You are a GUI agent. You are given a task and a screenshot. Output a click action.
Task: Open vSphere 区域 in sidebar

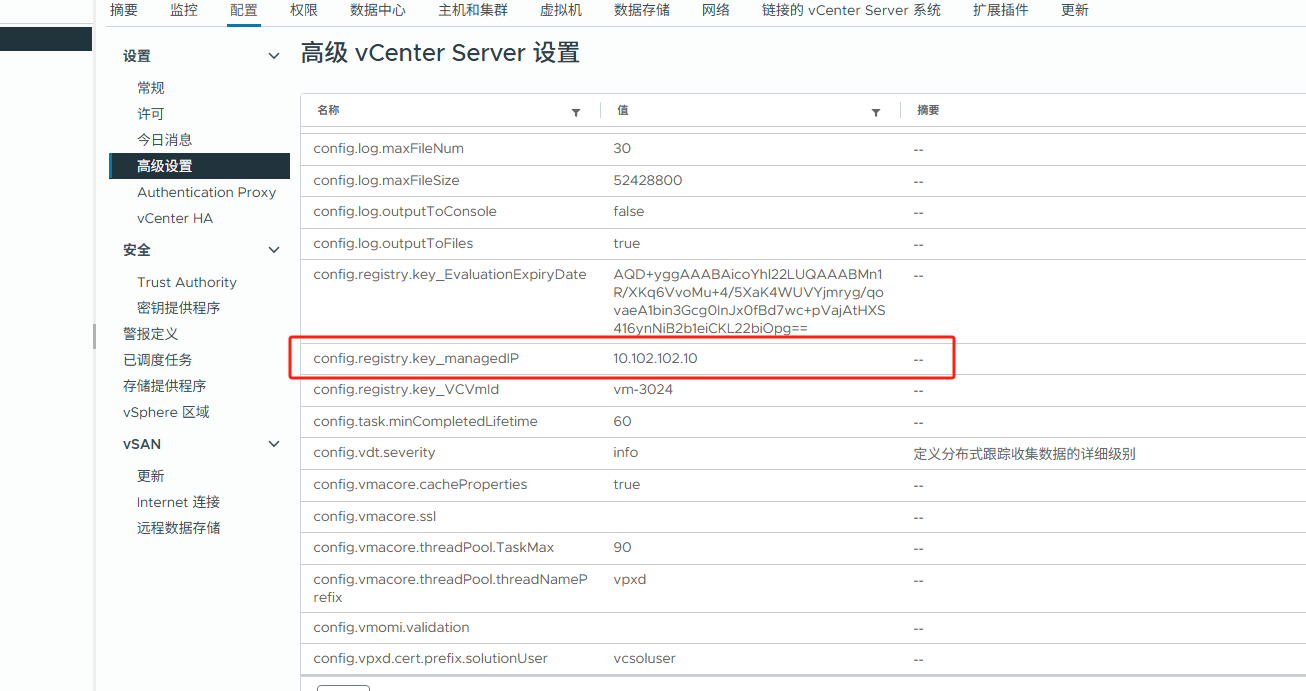pos(166,412)
